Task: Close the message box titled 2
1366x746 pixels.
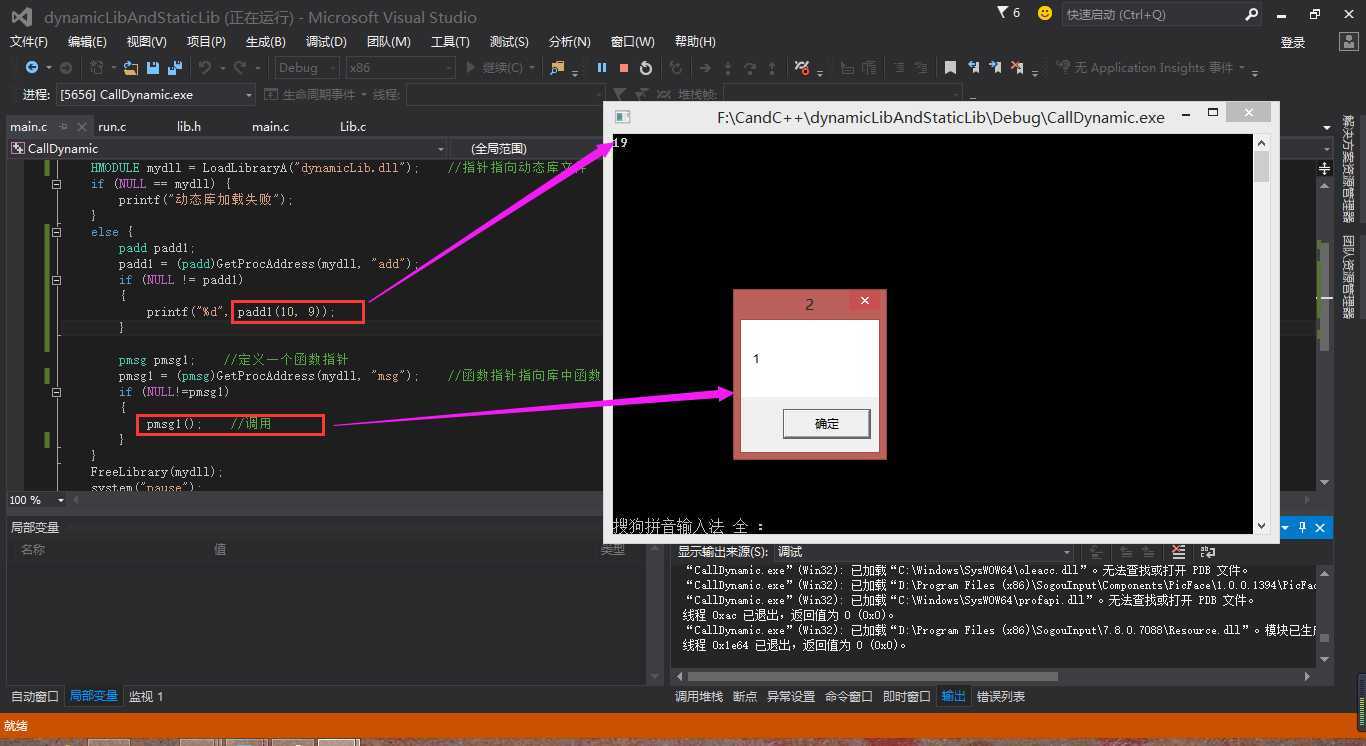Action: click(865, 300)
